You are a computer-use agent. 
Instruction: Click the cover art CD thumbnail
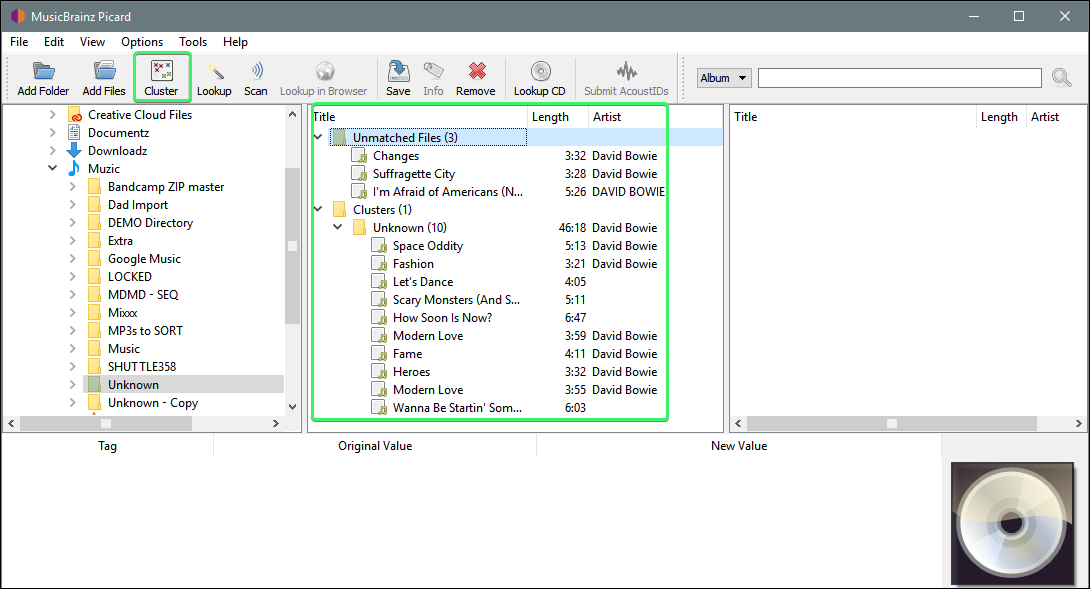coord(1012,524)
